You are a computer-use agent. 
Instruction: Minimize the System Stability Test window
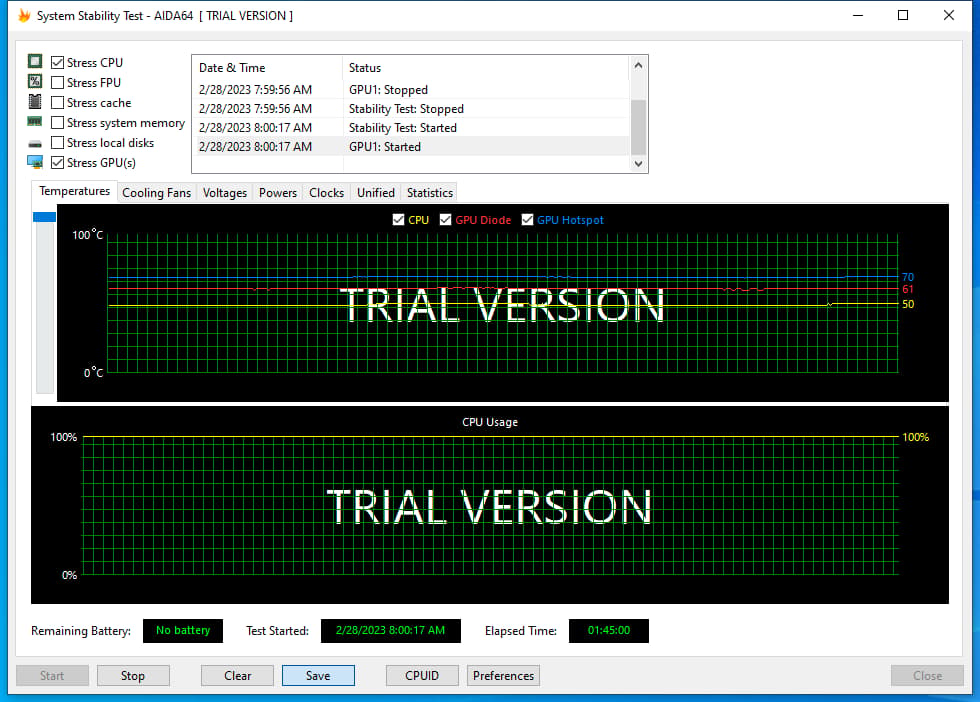pyautogui.click(x=858, y=15)
